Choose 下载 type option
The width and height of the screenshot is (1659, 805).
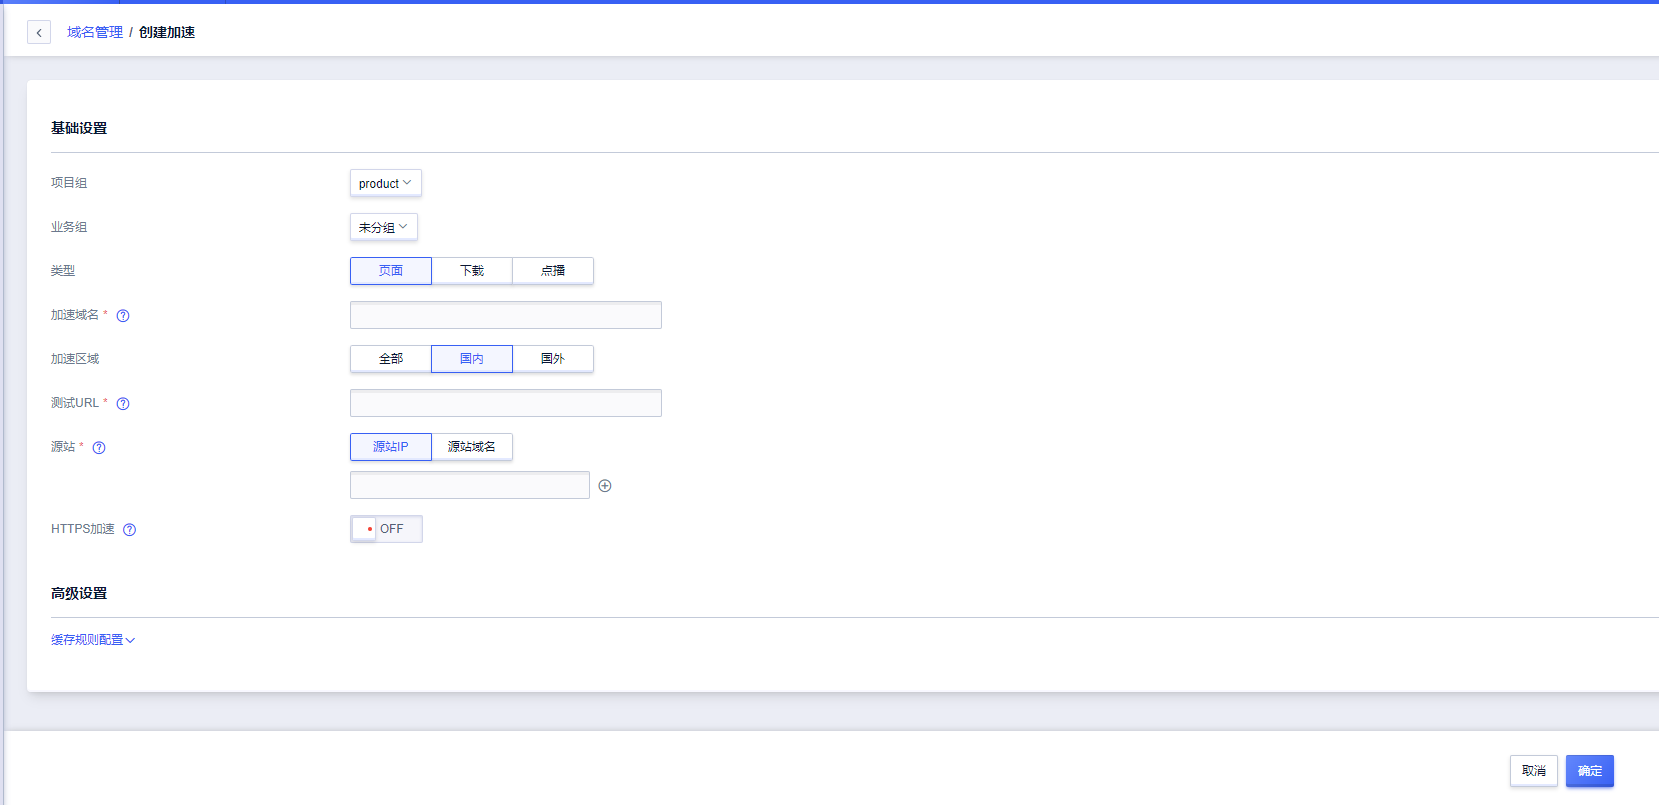[x=472, y=271]
